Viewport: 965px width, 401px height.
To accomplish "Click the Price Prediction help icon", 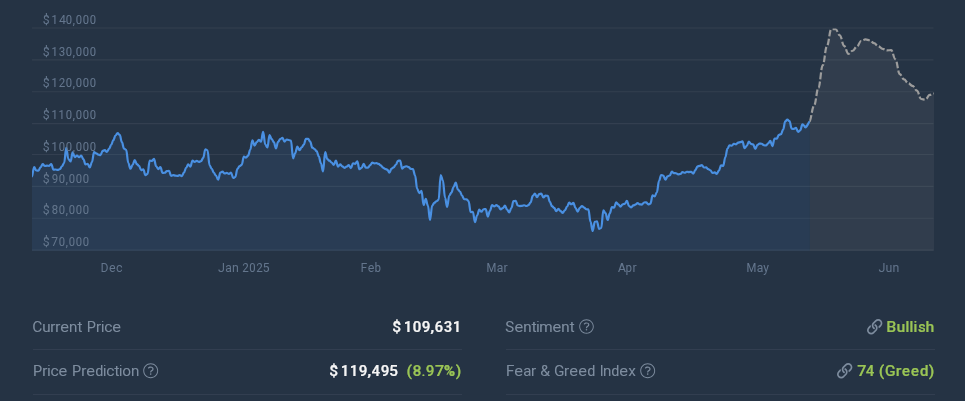I will click(x=151, y=371).
